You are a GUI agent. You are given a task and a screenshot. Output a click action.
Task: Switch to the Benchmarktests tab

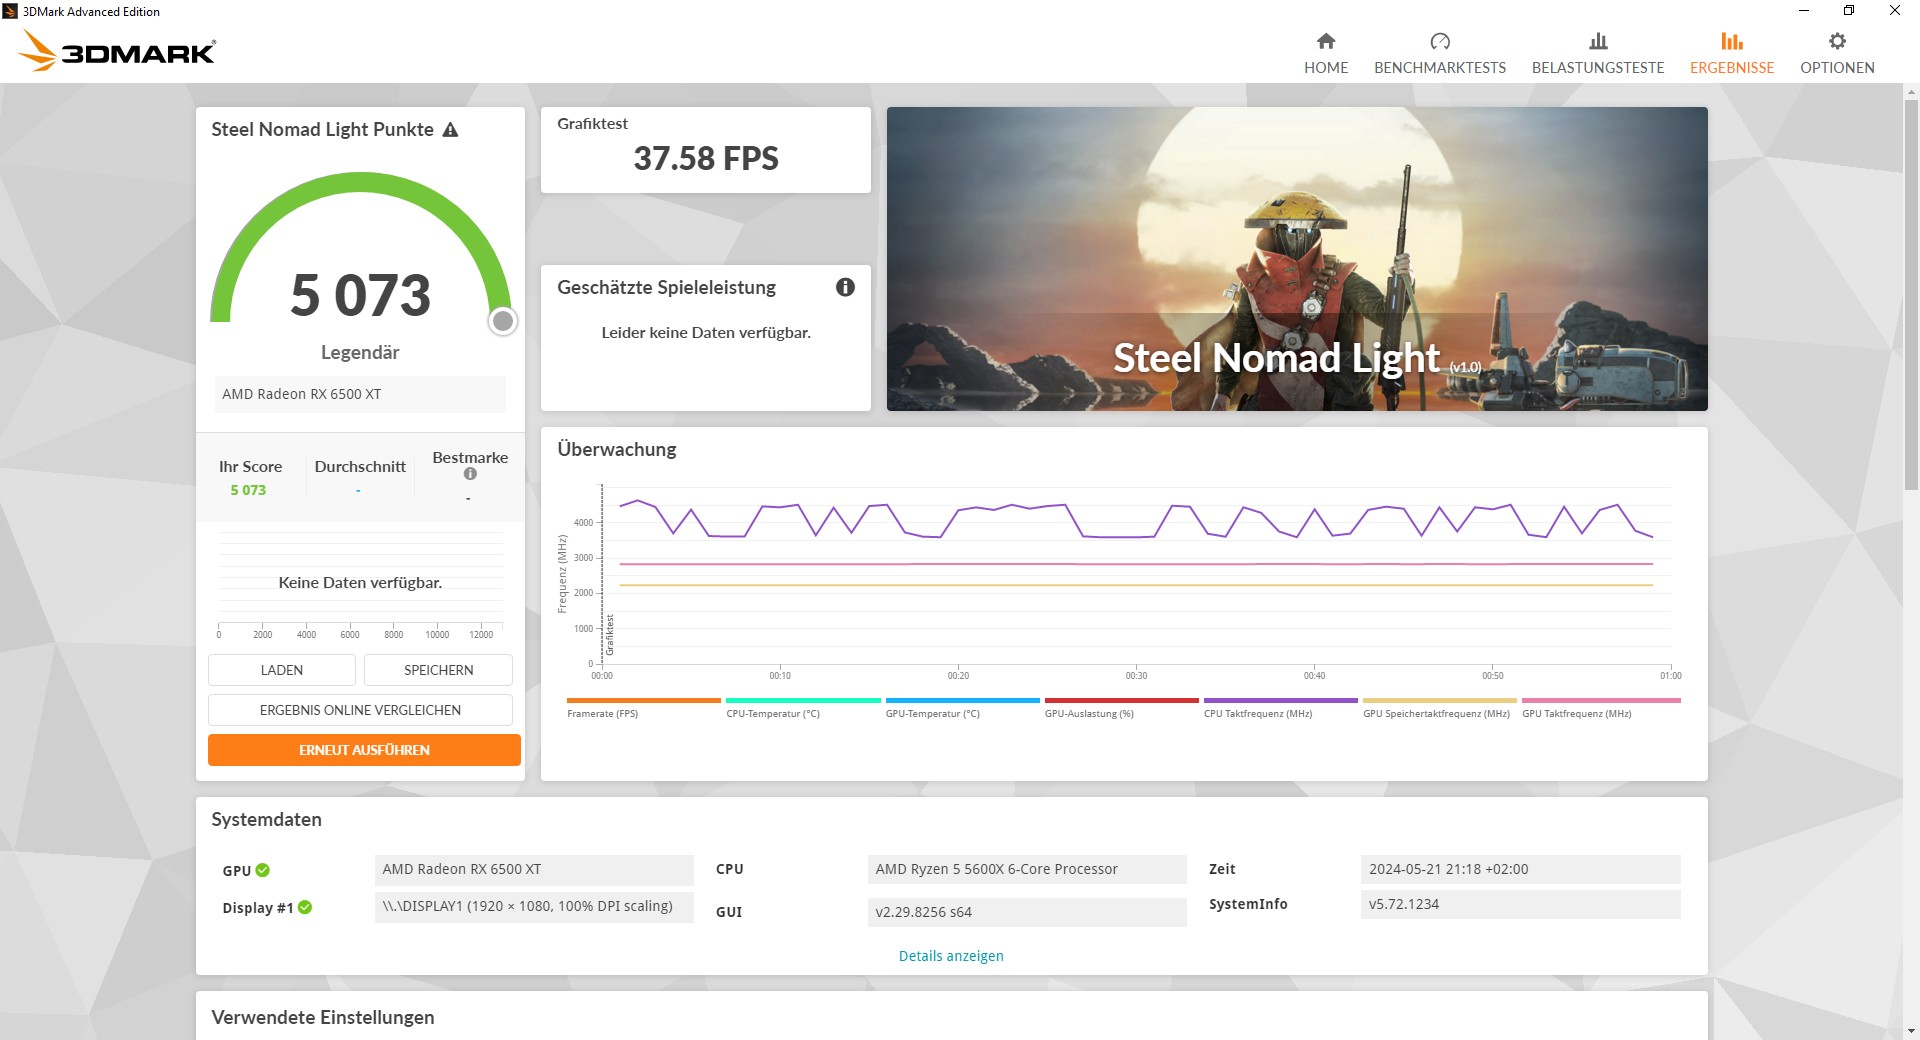pos(1440,50)
